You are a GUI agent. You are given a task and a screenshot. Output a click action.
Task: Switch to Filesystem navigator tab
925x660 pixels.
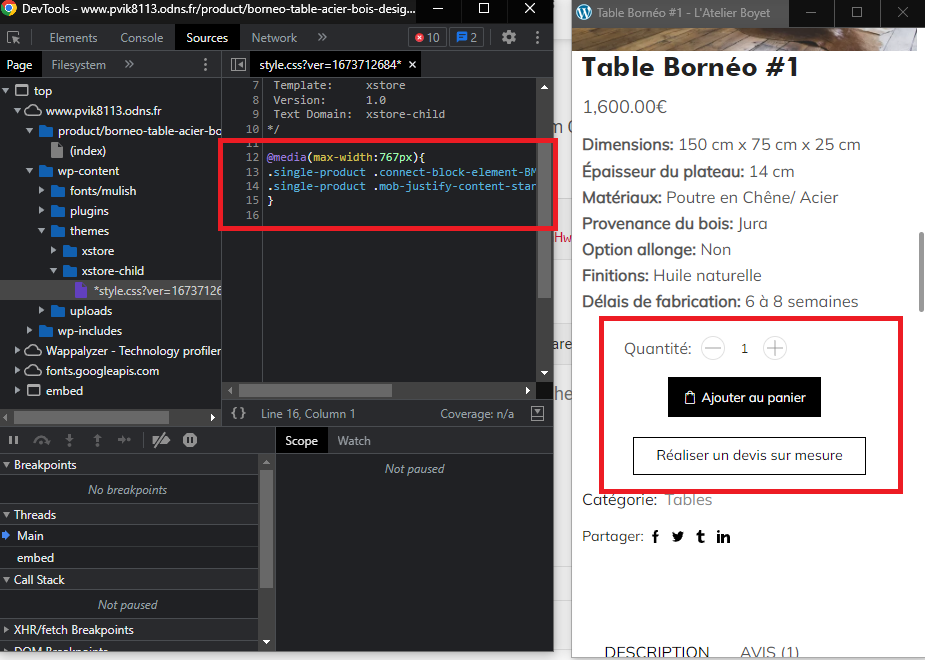tap(78, 65)
